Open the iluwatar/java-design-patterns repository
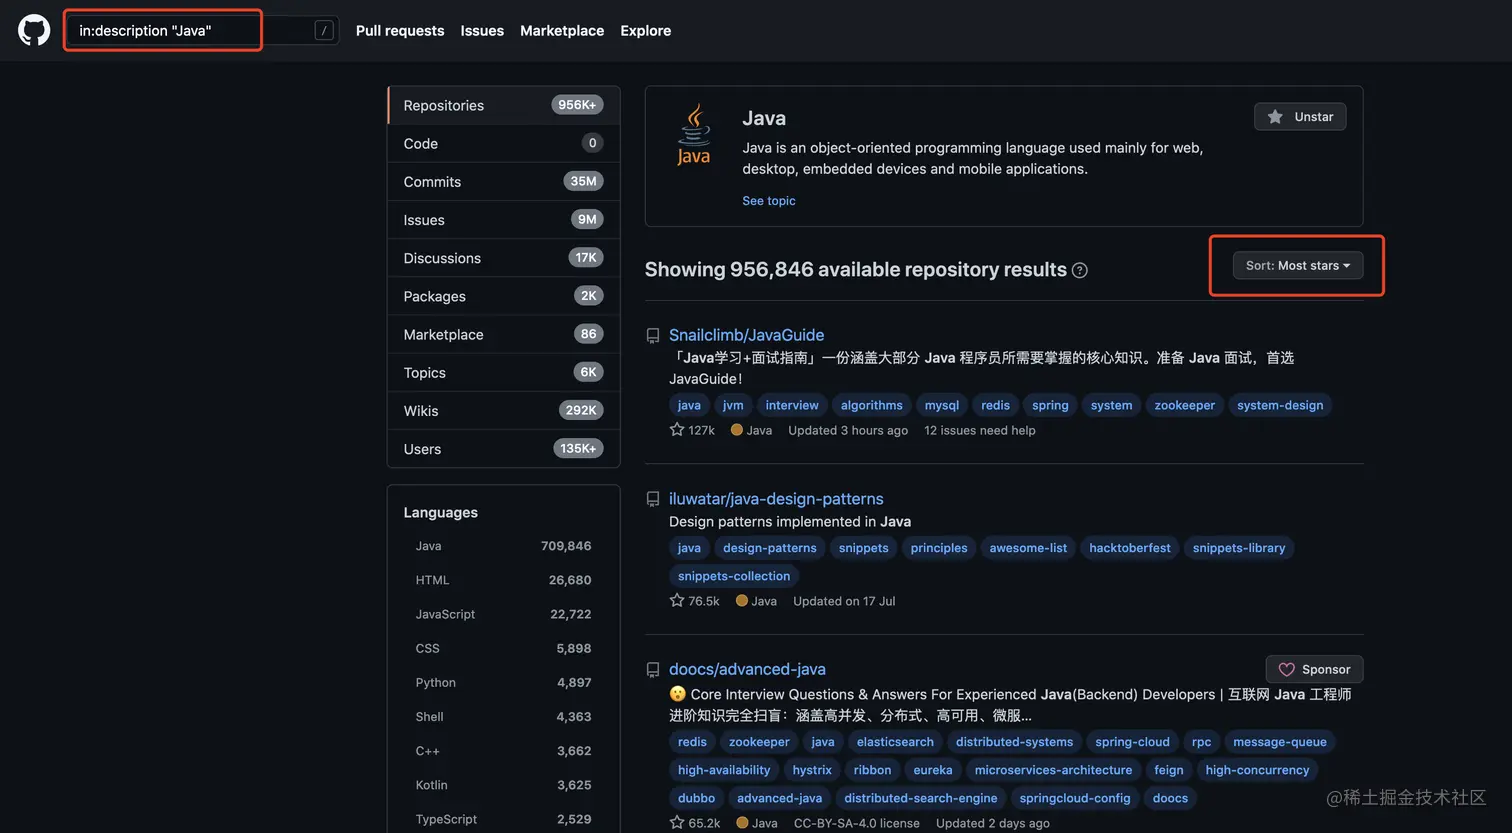The image size is (1512, 833). pos(776,499)
